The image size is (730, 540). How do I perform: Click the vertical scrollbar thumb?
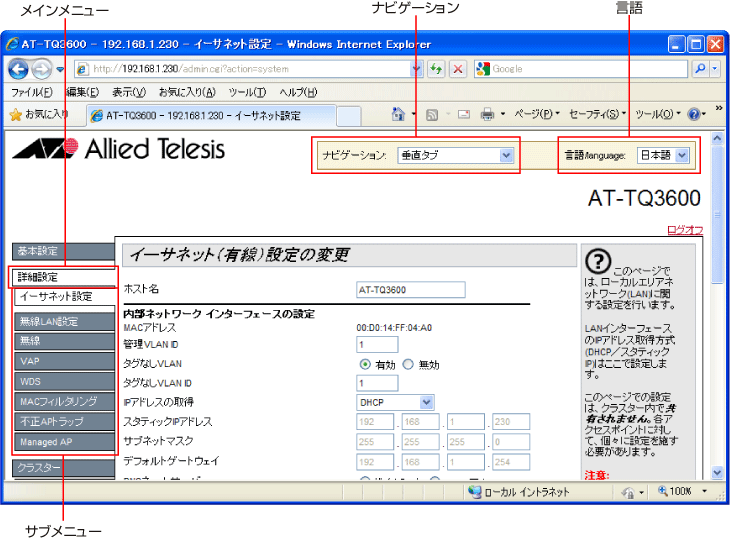tap(717, 214)
